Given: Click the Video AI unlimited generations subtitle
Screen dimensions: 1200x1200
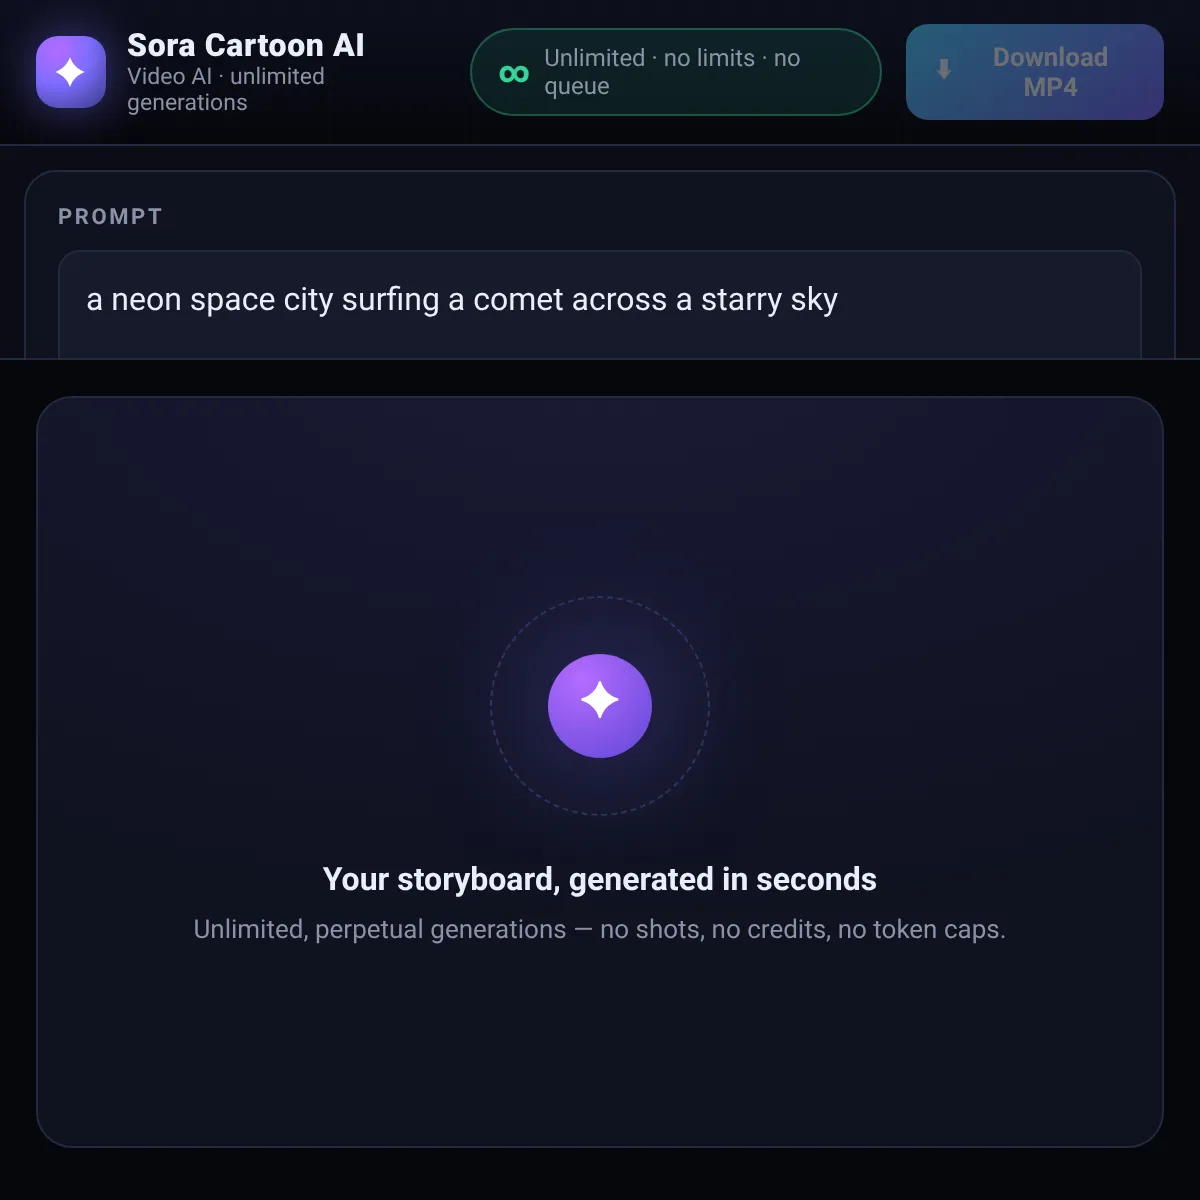Looking at the screenshot, I should coord(226,89).
